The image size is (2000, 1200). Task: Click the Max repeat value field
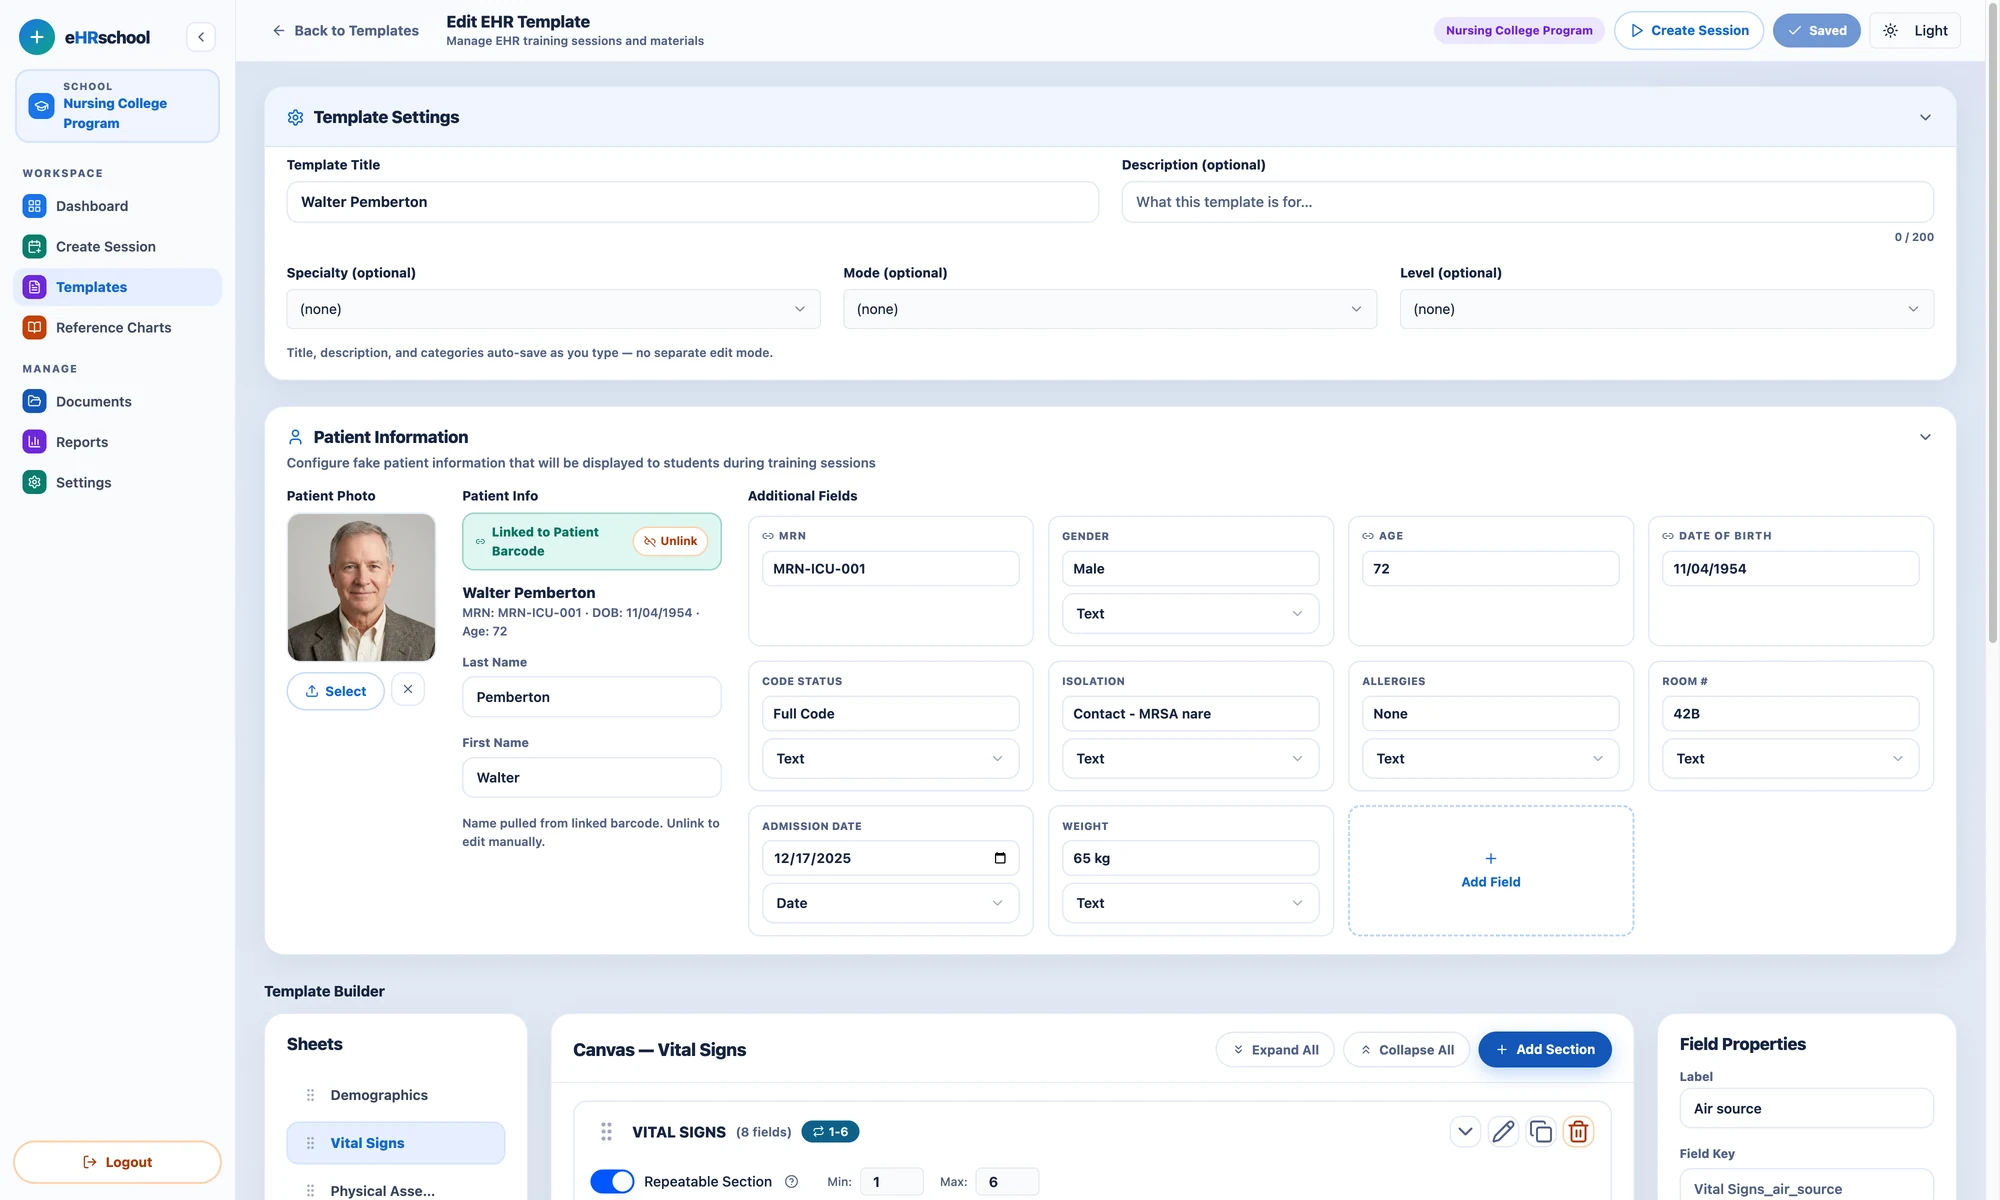[1007, 1182]
